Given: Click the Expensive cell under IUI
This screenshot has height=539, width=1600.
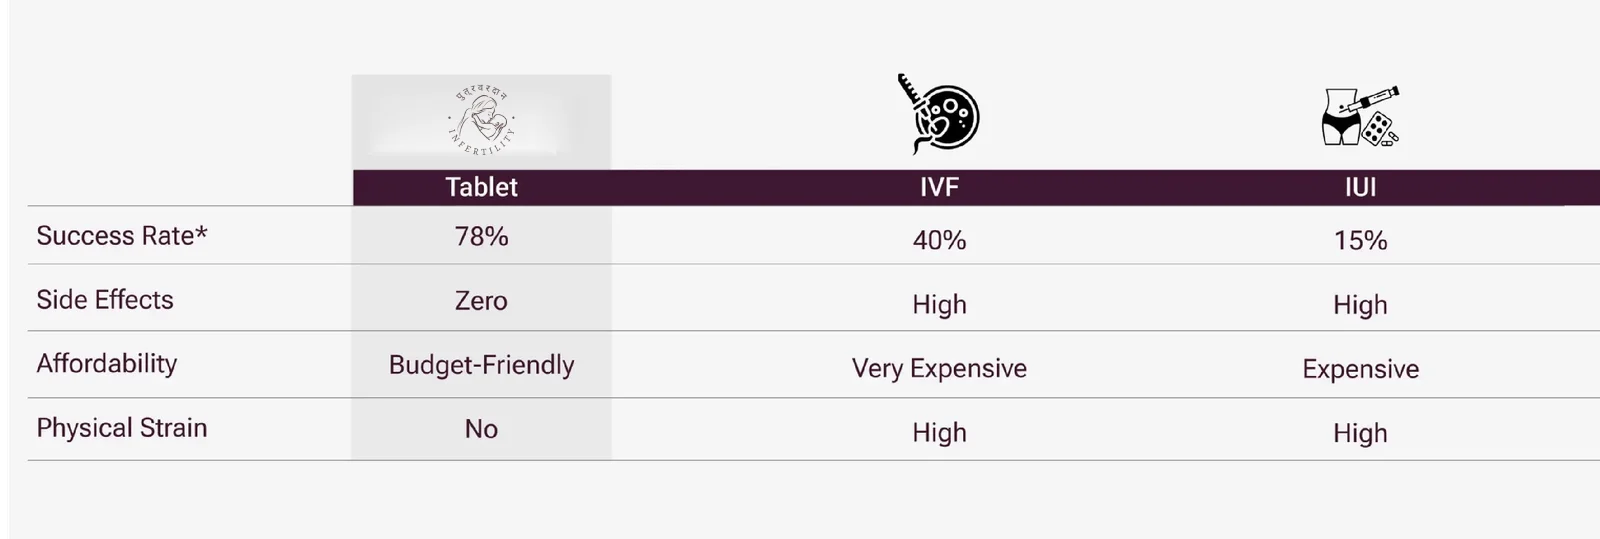Looking at the screenshot, I should coord(1360,369).
